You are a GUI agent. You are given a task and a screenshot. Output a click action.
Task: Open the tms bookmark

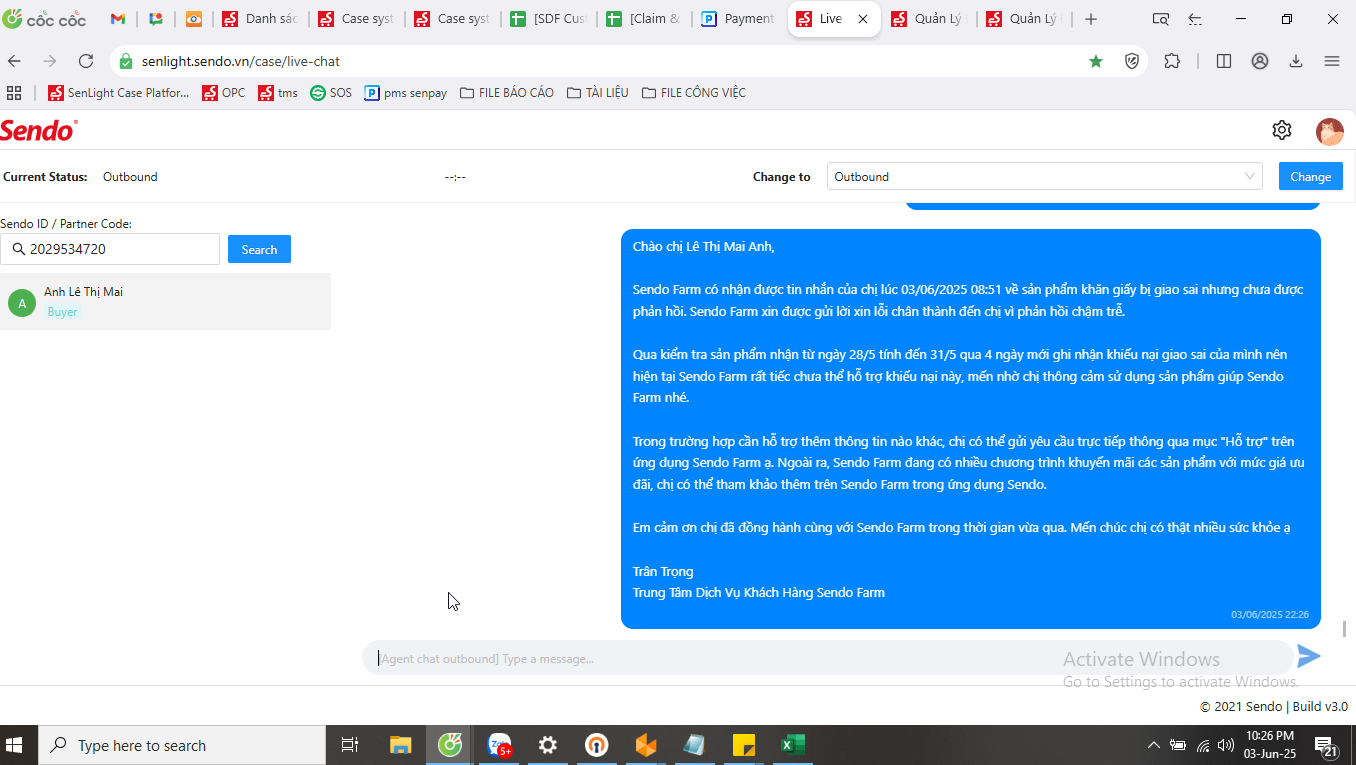pyautogui.click(x=278, y=93)
